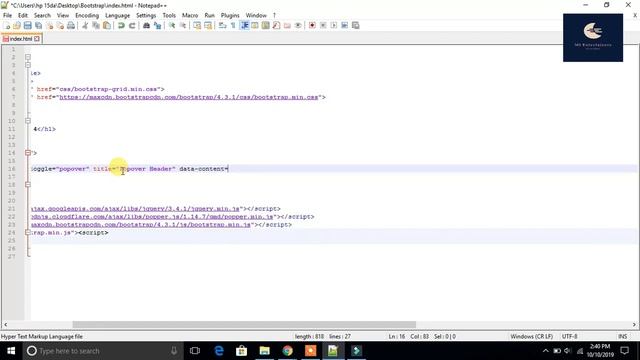Click the popper.min.js URL on line 22
Image resolution: width=640 pixels, height=360 pixels.
coord(152,217)
